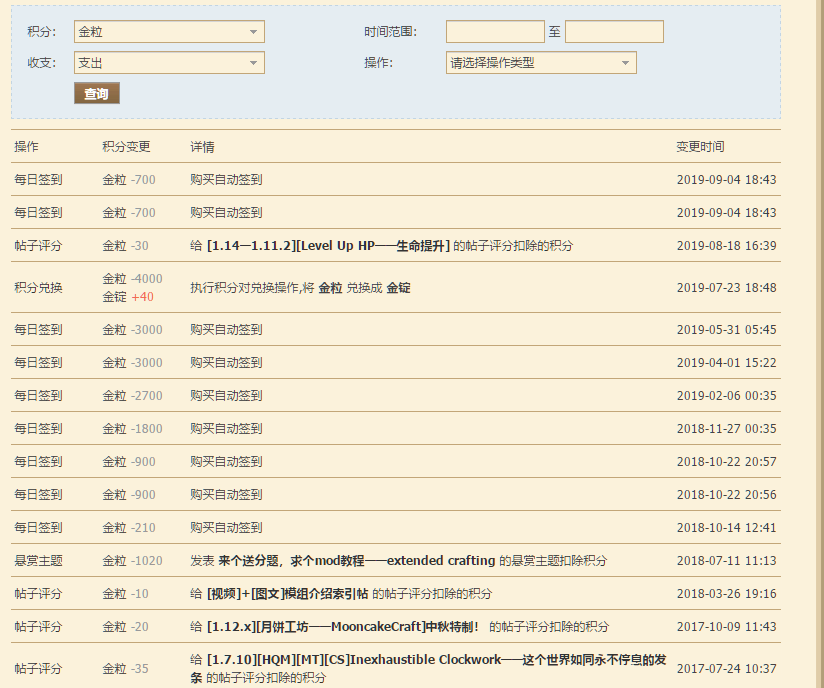Open the 积分 dropdown showing 金粒
Image resolution: width=824 pixels, height=688 pixels.
click(x=169, y=32)
